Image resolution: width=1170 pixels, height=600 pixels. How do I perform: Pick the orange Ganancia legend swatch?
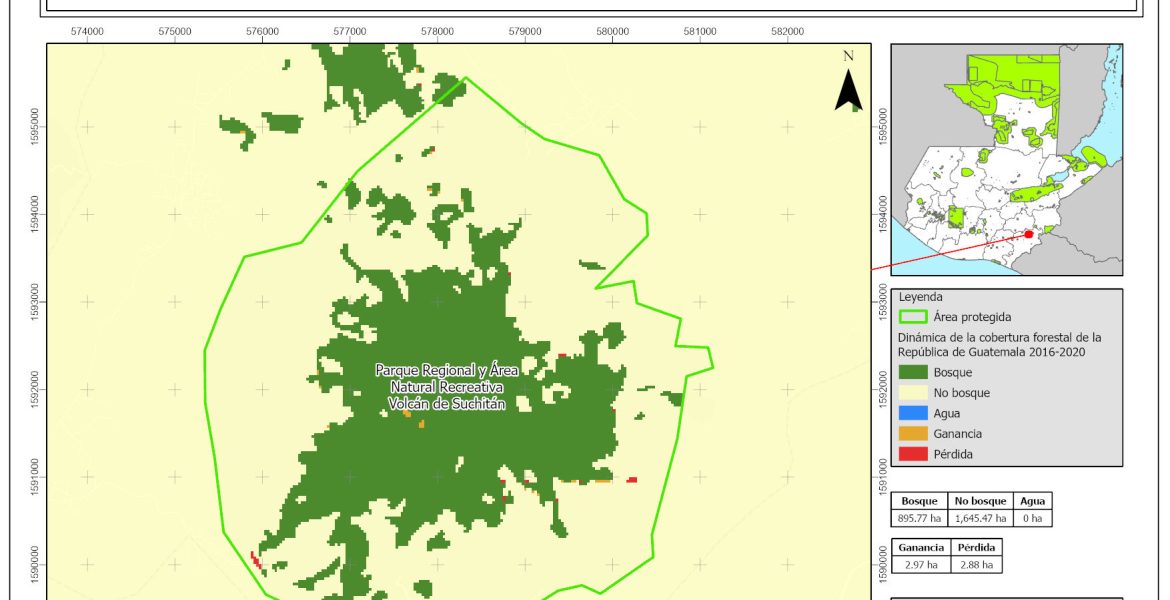913,434
